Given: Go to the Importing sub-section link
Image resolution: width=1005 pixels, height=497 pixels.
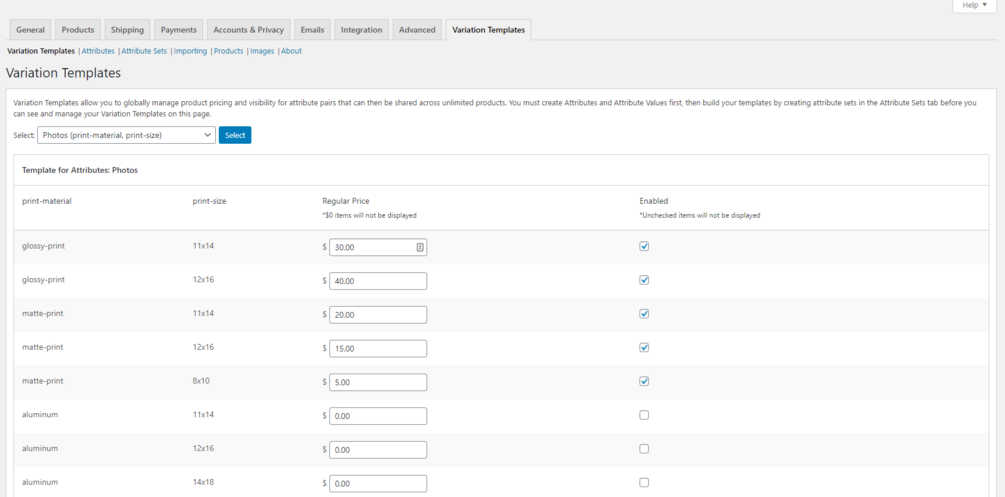Looking at the screenshot, I should [190, 51].
